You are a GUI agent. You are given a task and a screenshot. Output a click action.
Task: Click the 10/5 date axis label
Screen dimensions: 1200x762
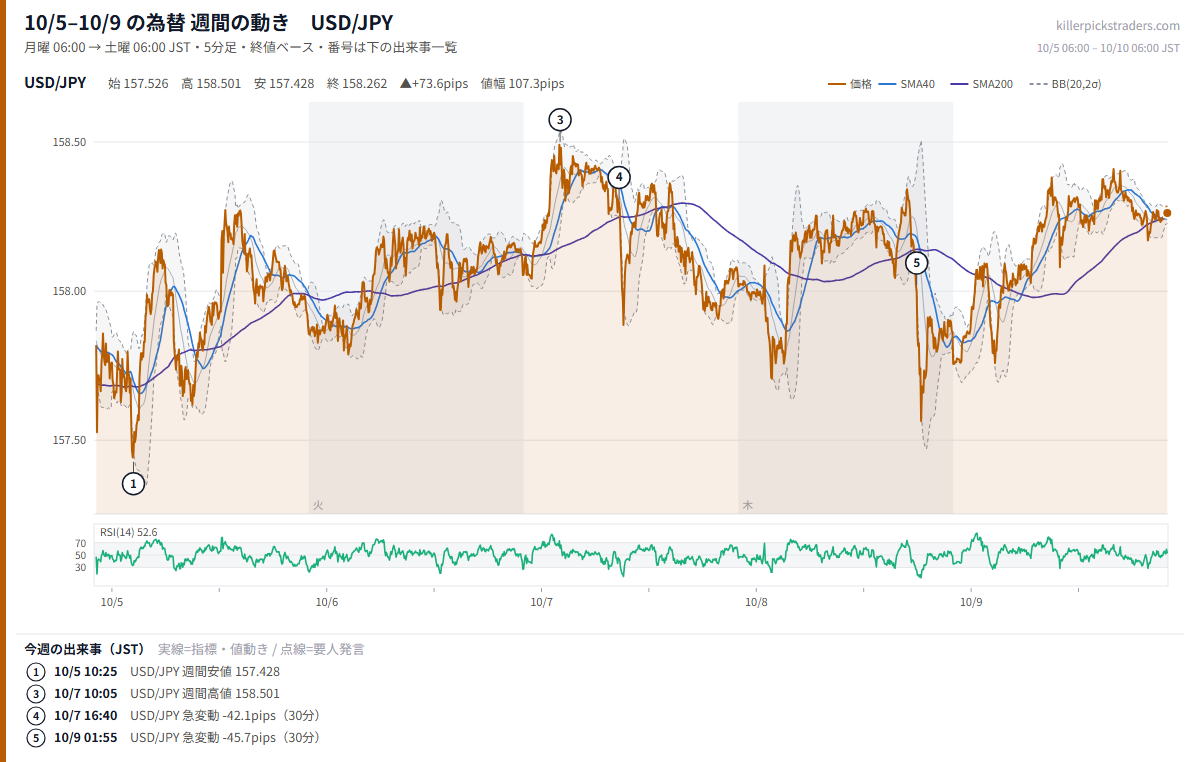[112, 602]
